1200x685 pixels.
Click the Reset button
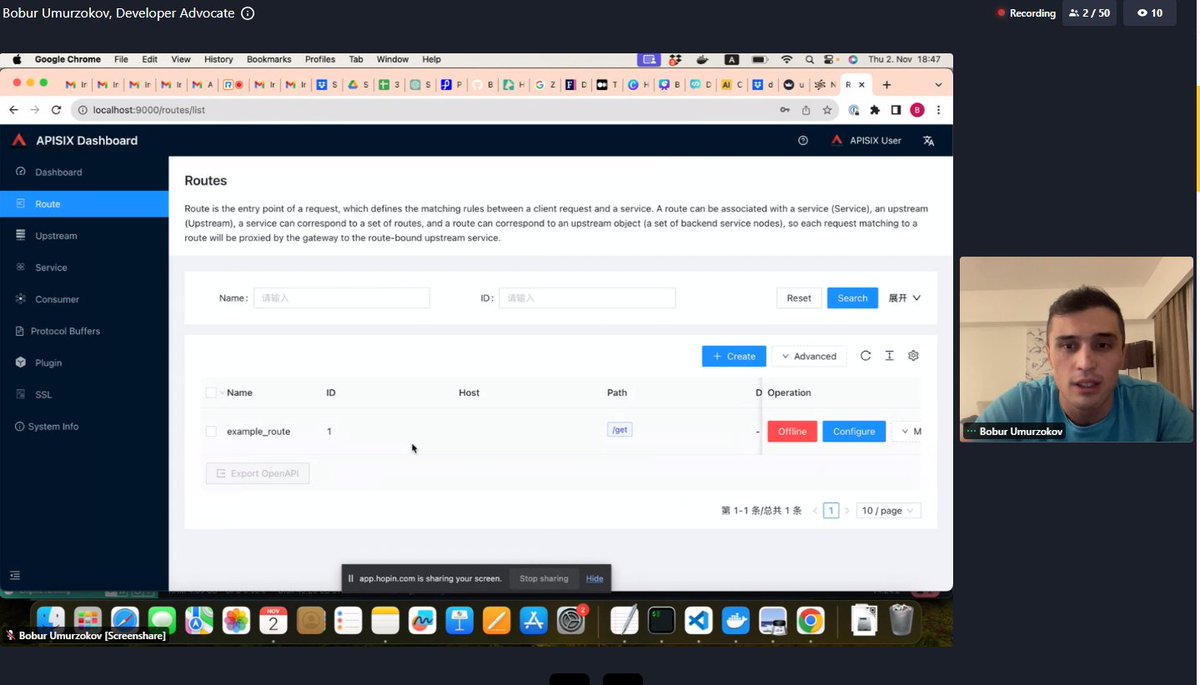pos(799,298)
